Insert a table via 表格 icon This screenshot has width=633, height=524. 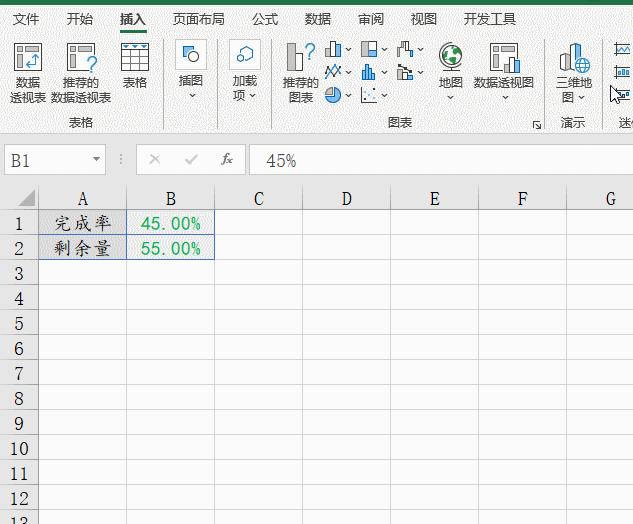134,66
